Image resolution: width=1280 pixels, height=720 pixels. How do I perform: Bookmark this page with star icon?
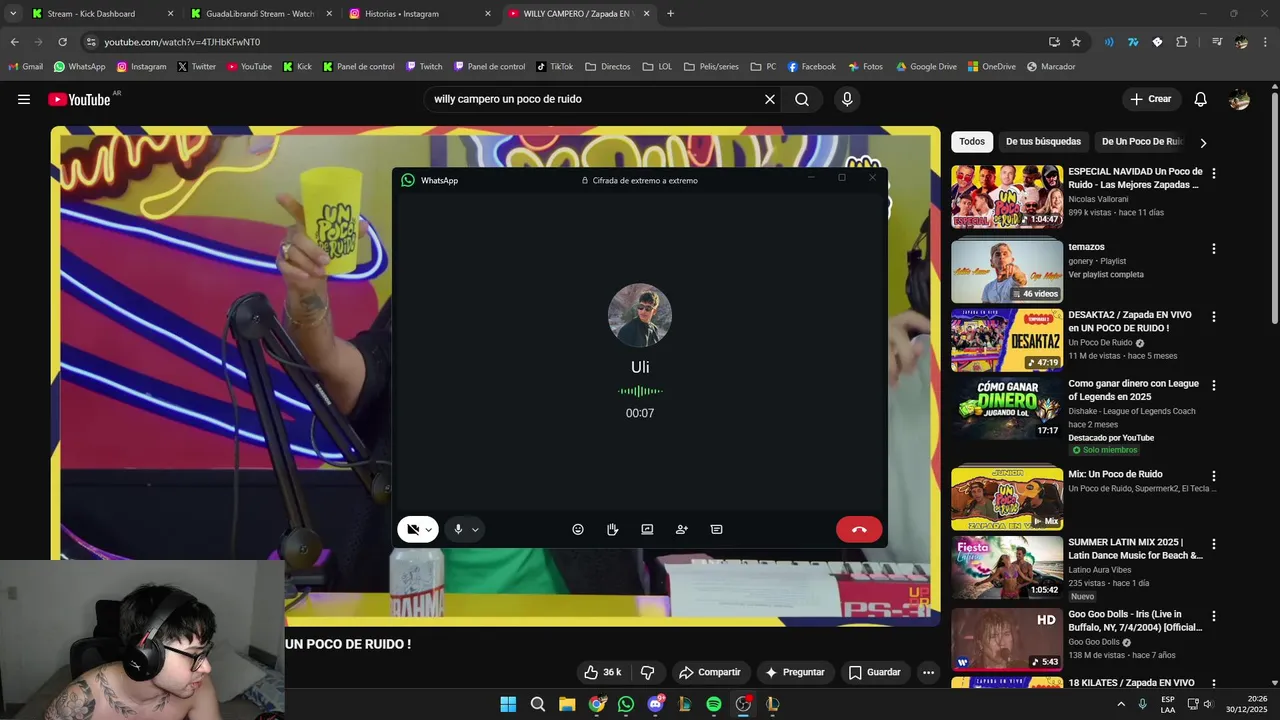[1076, 42]
